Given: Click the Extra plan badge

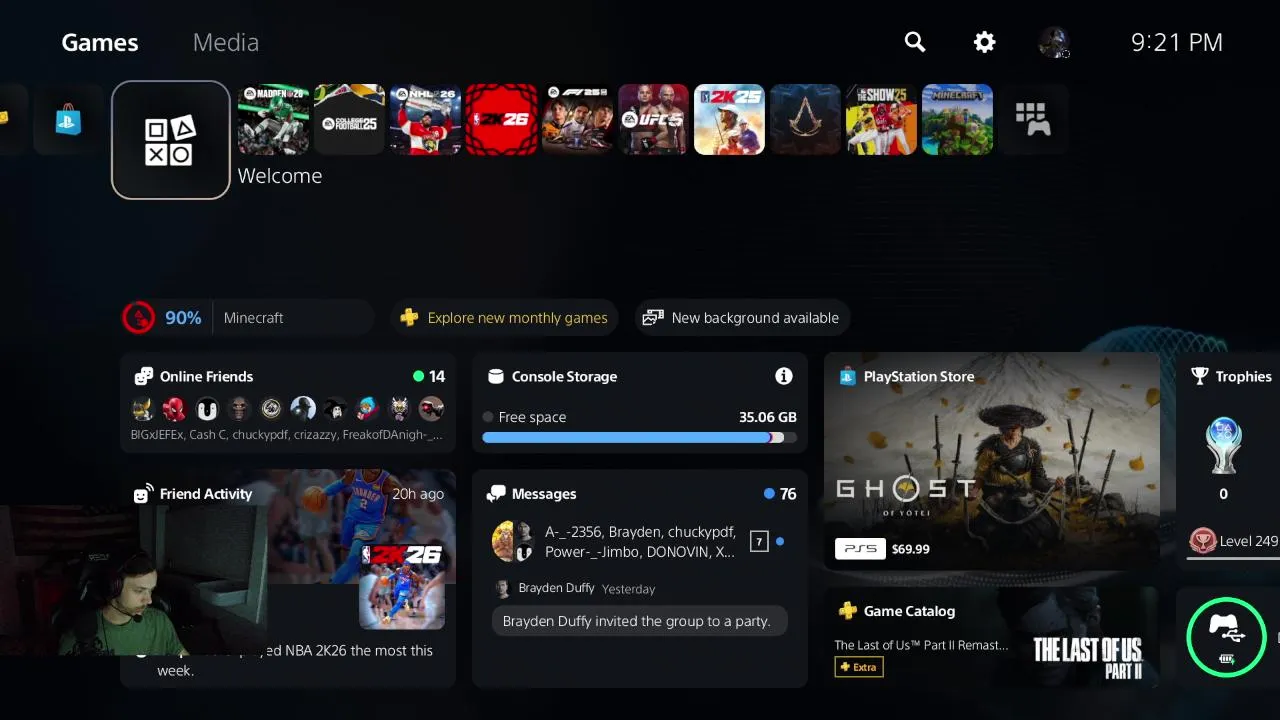Looking at the screenshot, I should coord(859,667).
